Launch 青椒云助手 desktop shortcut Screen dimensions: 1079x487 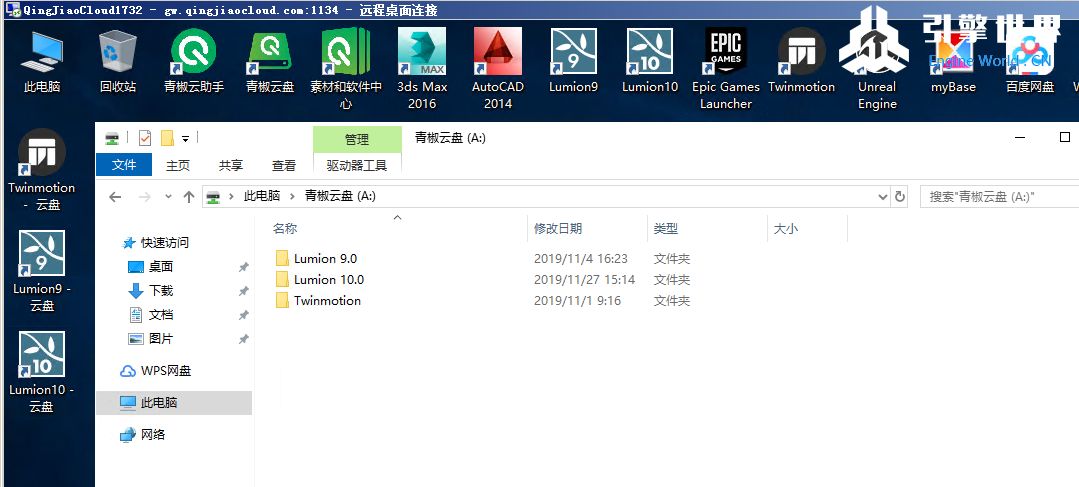193,62
